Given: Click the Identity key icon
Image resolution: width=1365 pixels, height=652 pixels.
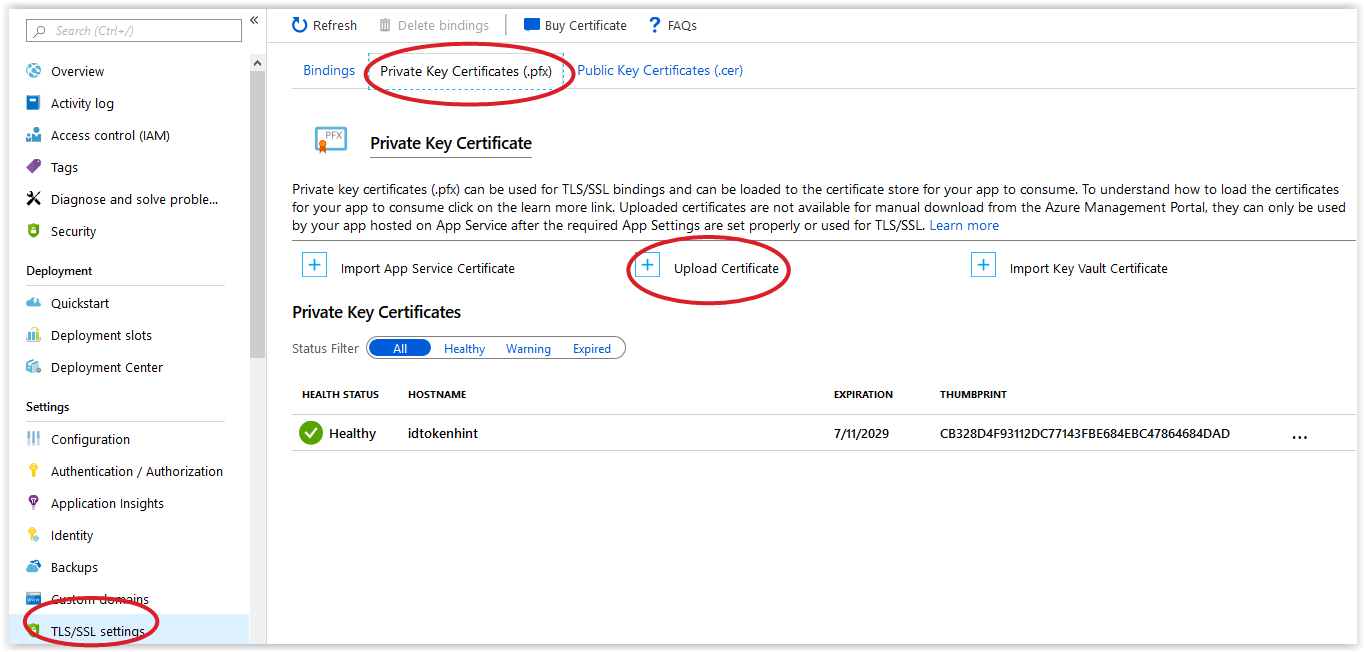Looking at the screenshot, I should coord(34,535).
